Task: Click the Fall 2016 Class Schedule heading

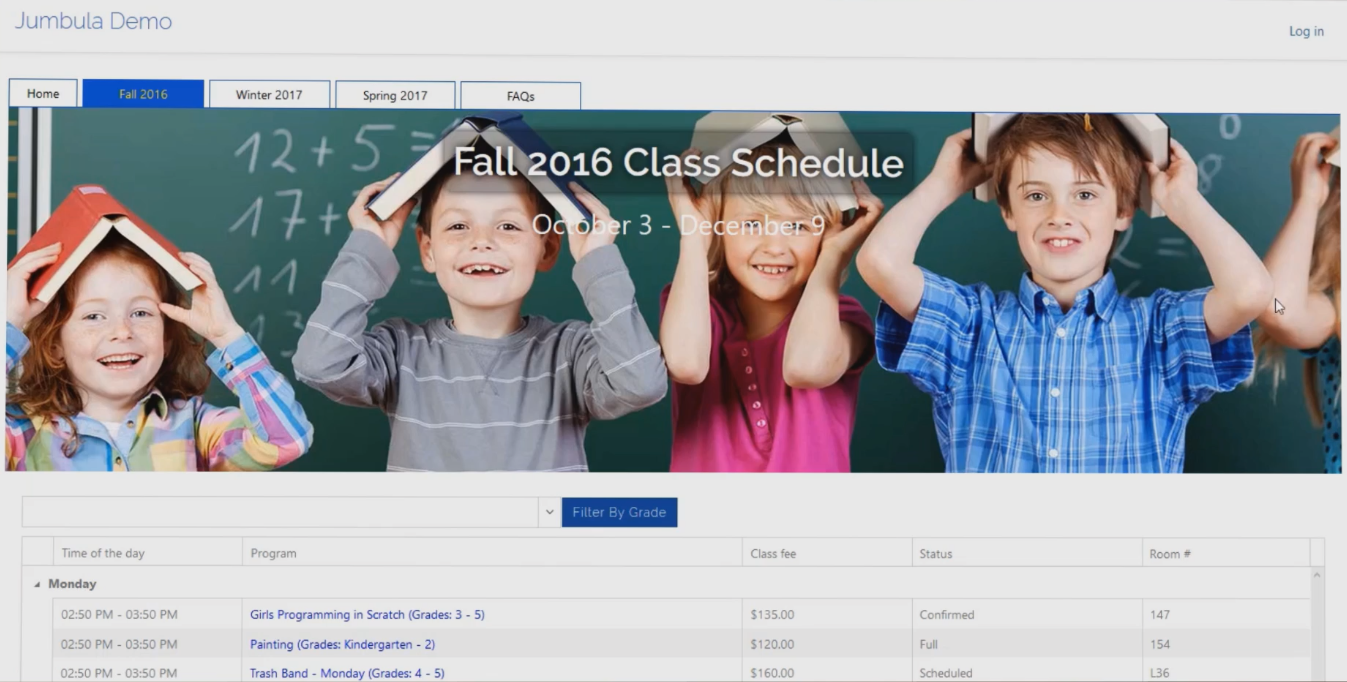Action: pos(678,162)
